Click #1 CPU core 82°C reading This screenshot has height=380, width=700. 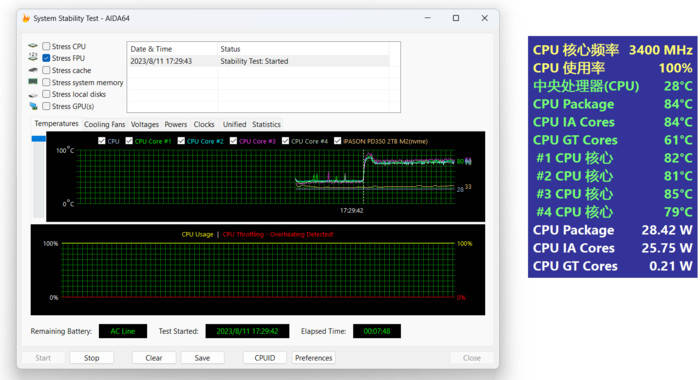point(678,158)
